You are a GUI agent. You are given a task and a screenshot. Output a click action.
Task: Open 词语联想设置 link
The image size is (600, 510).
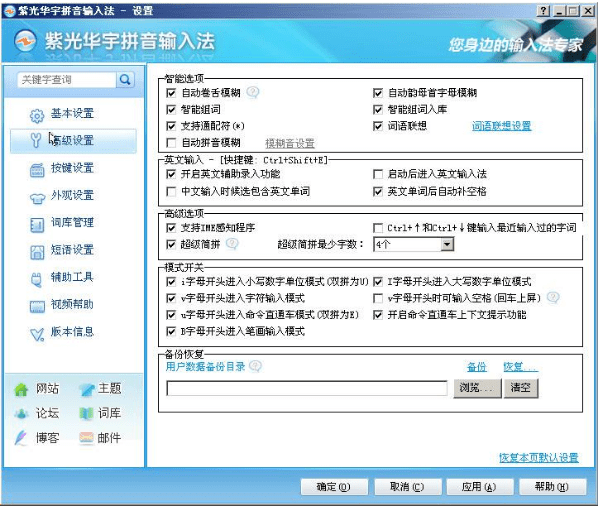501,126
